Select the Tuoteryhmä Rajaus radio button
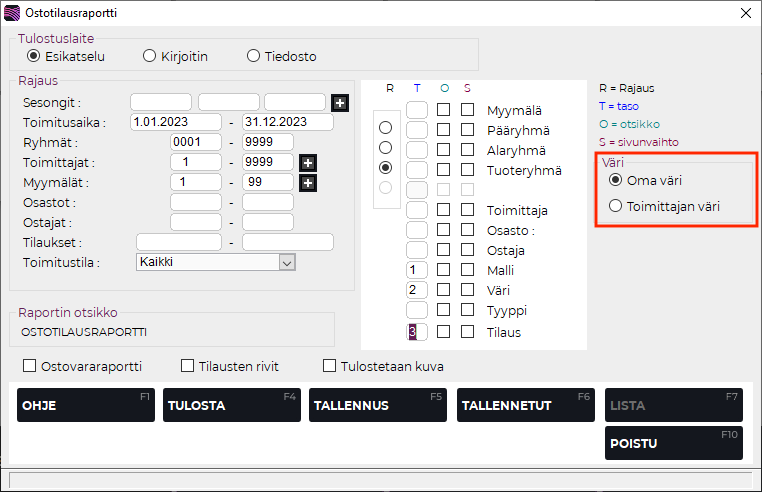Viewport: 762px width, 492px height. pyautogui.click(x=385, y=167)
